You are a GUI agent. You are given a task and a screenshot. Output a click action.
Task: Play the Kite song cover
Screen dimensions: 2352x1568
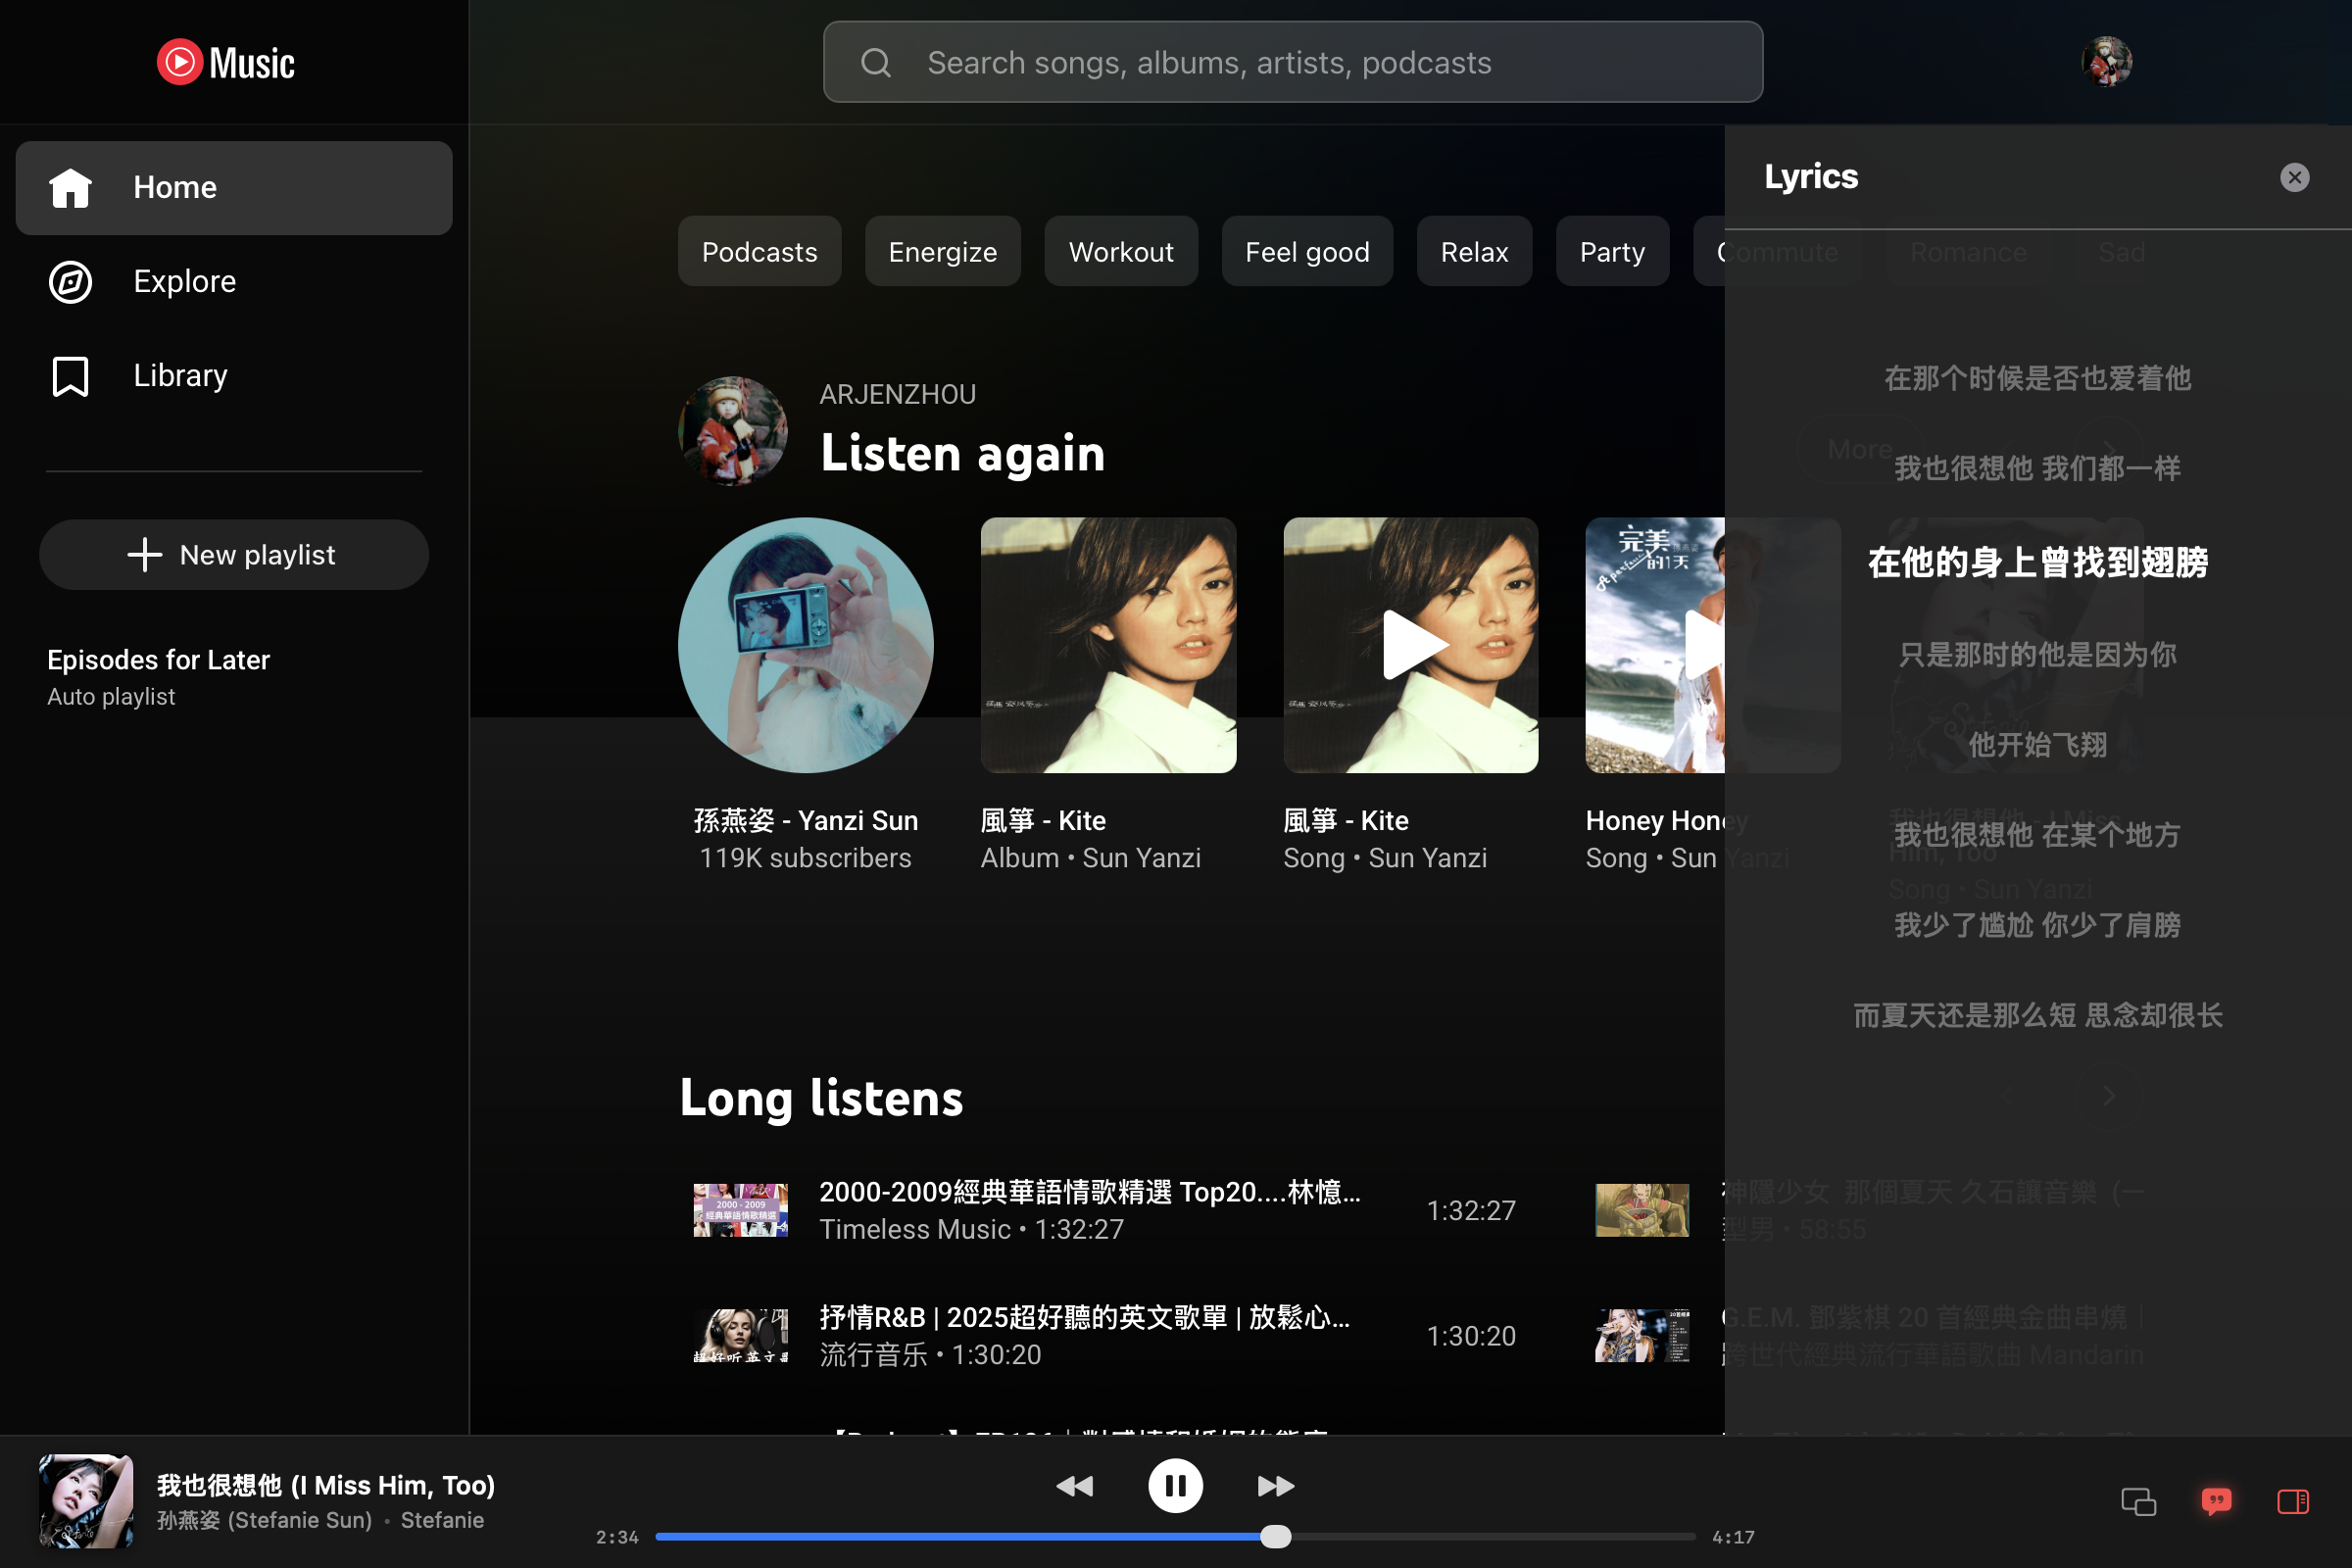tap(1411, 645)
